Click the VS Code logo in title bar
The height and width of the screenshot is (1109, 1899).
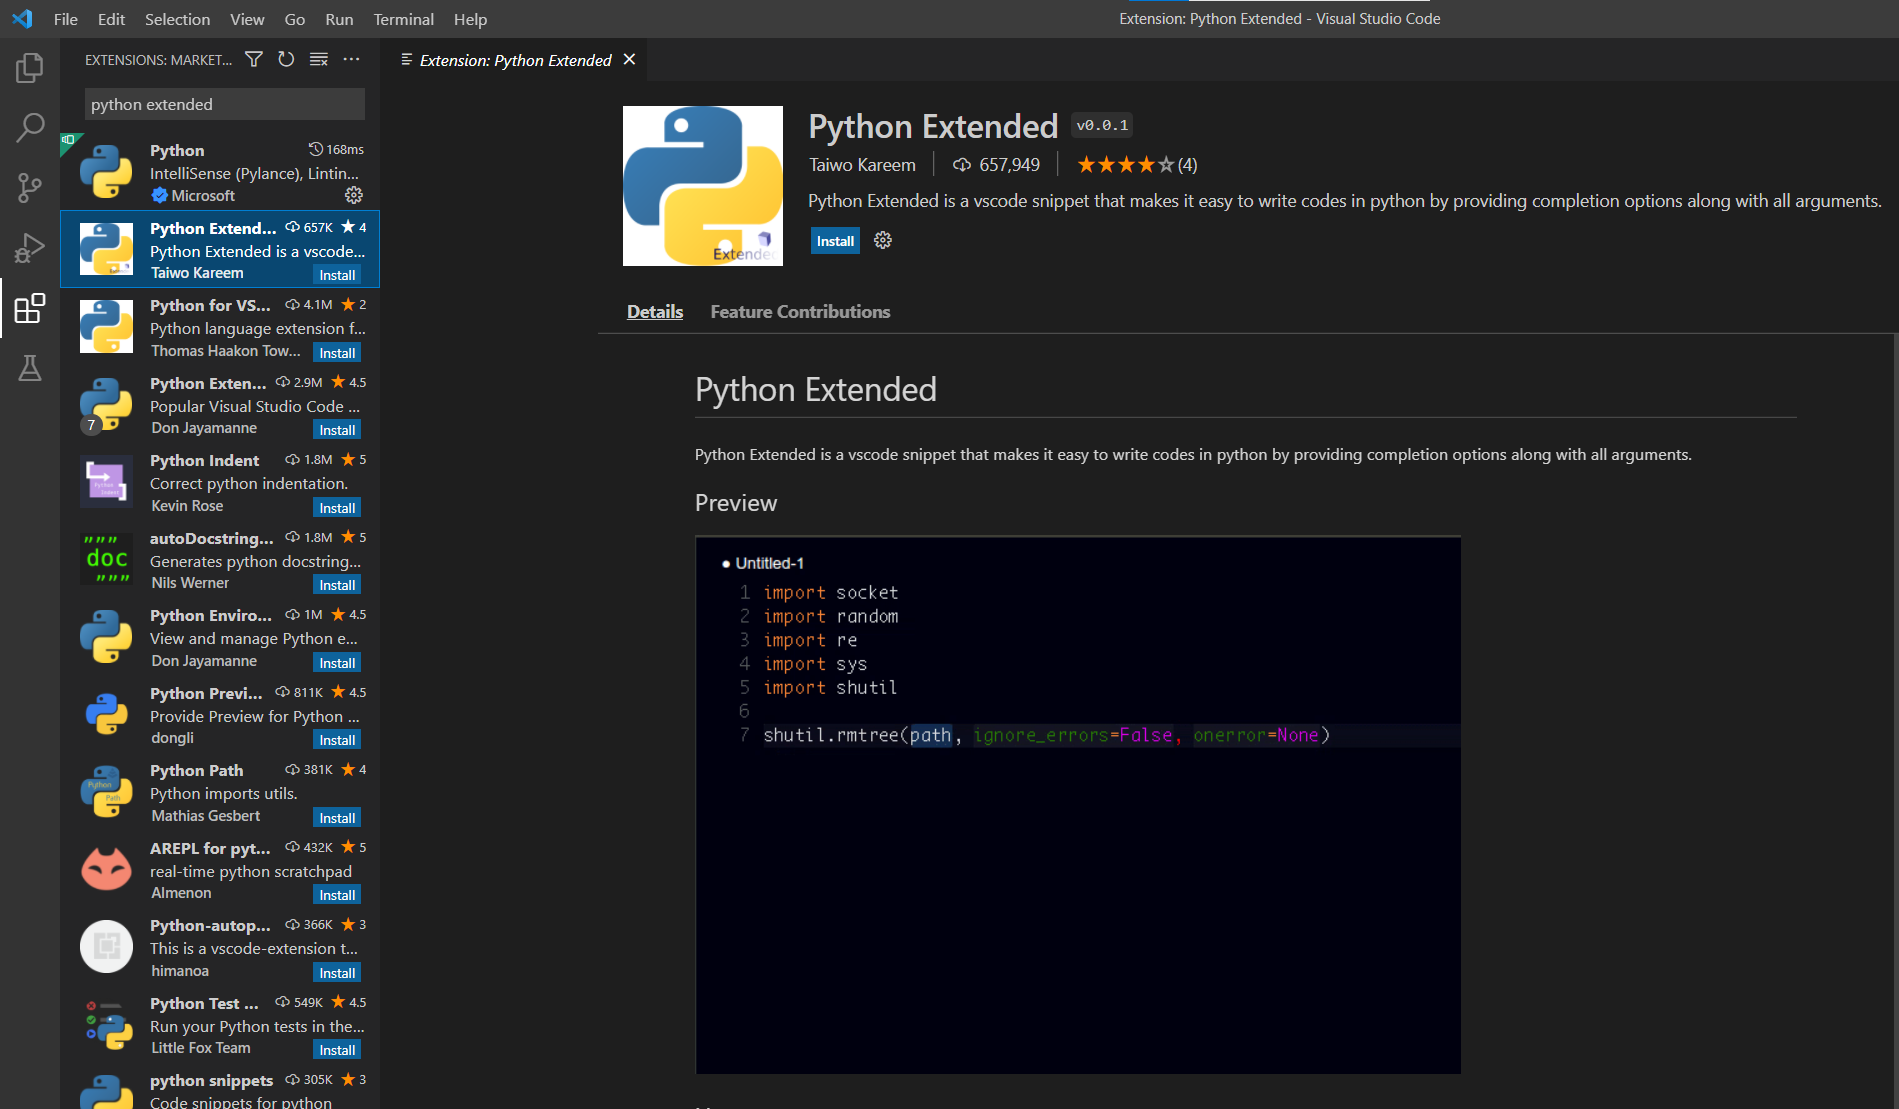click(x=22, y=19)
